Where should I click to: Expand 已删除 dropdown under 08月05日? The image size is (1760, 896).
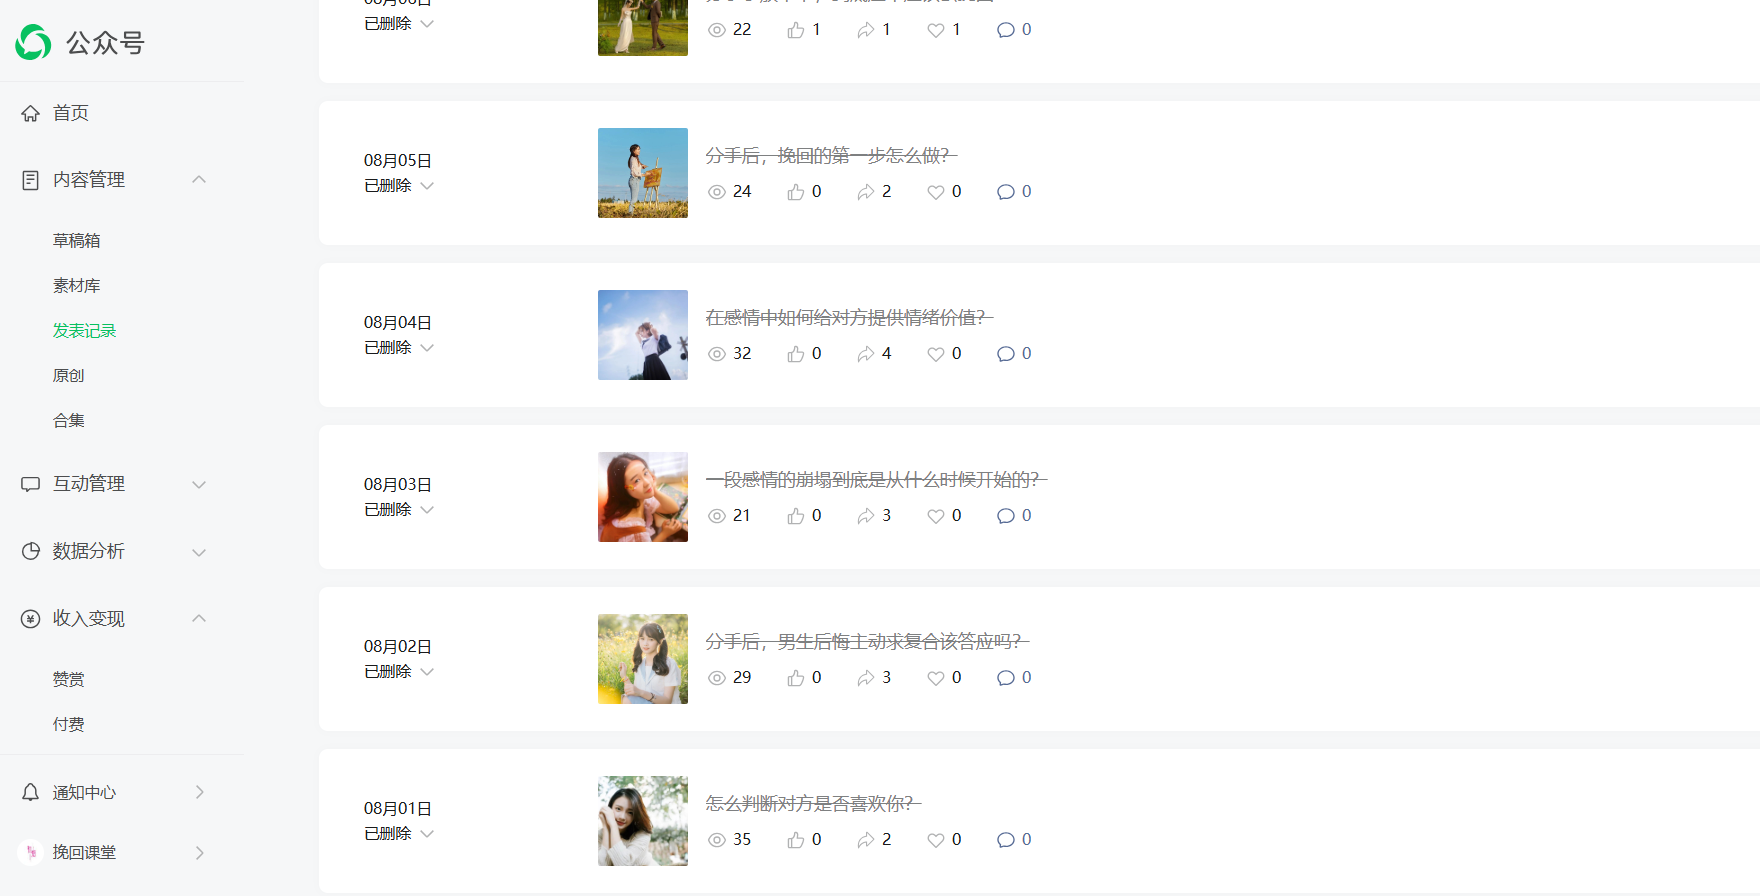click(x=427, y=186)
